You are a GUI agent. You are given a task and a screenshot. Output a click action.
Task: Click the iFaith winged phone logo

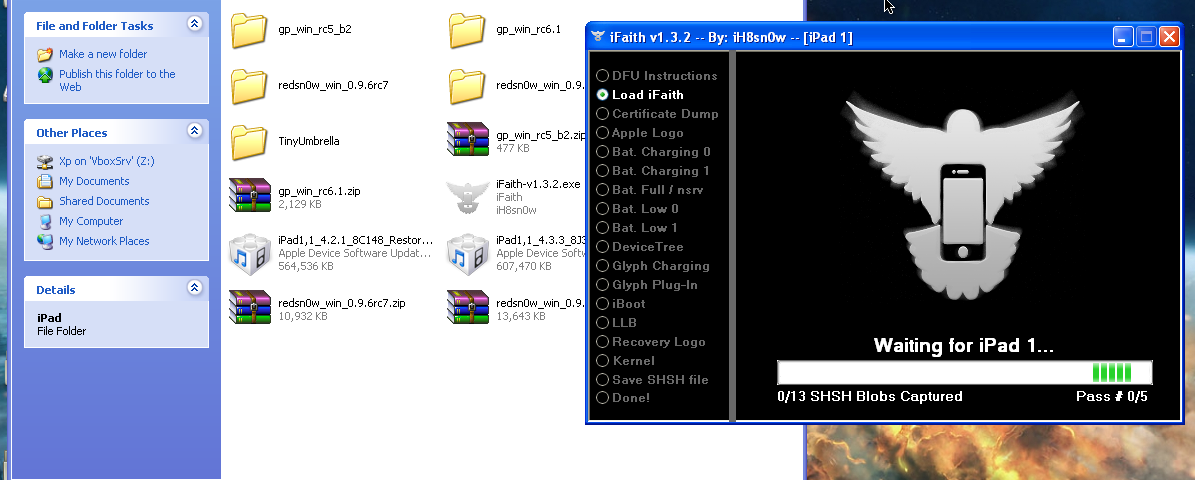(962, 198)
